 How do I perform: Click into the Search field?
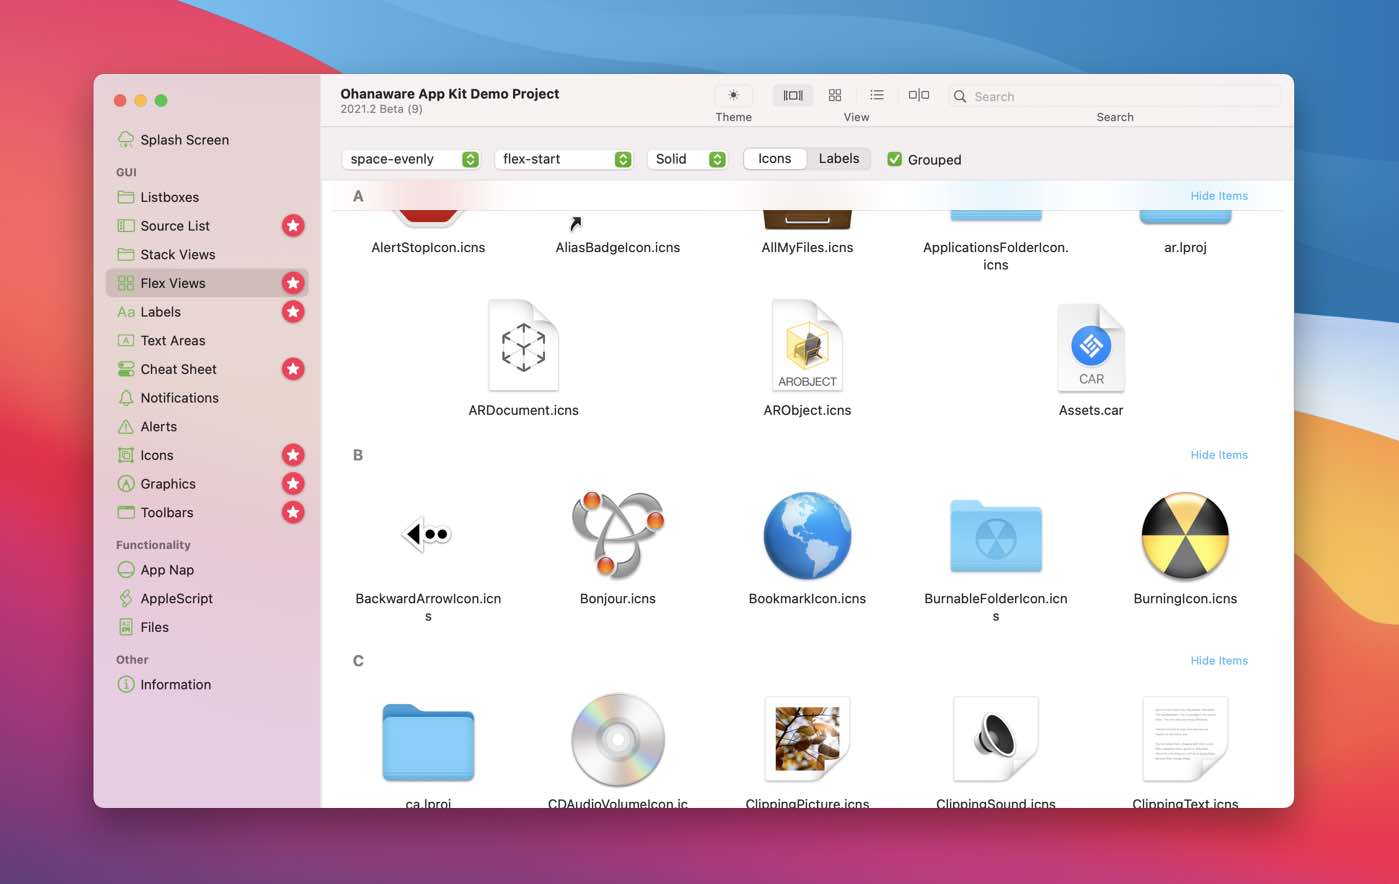(1115, 96)
